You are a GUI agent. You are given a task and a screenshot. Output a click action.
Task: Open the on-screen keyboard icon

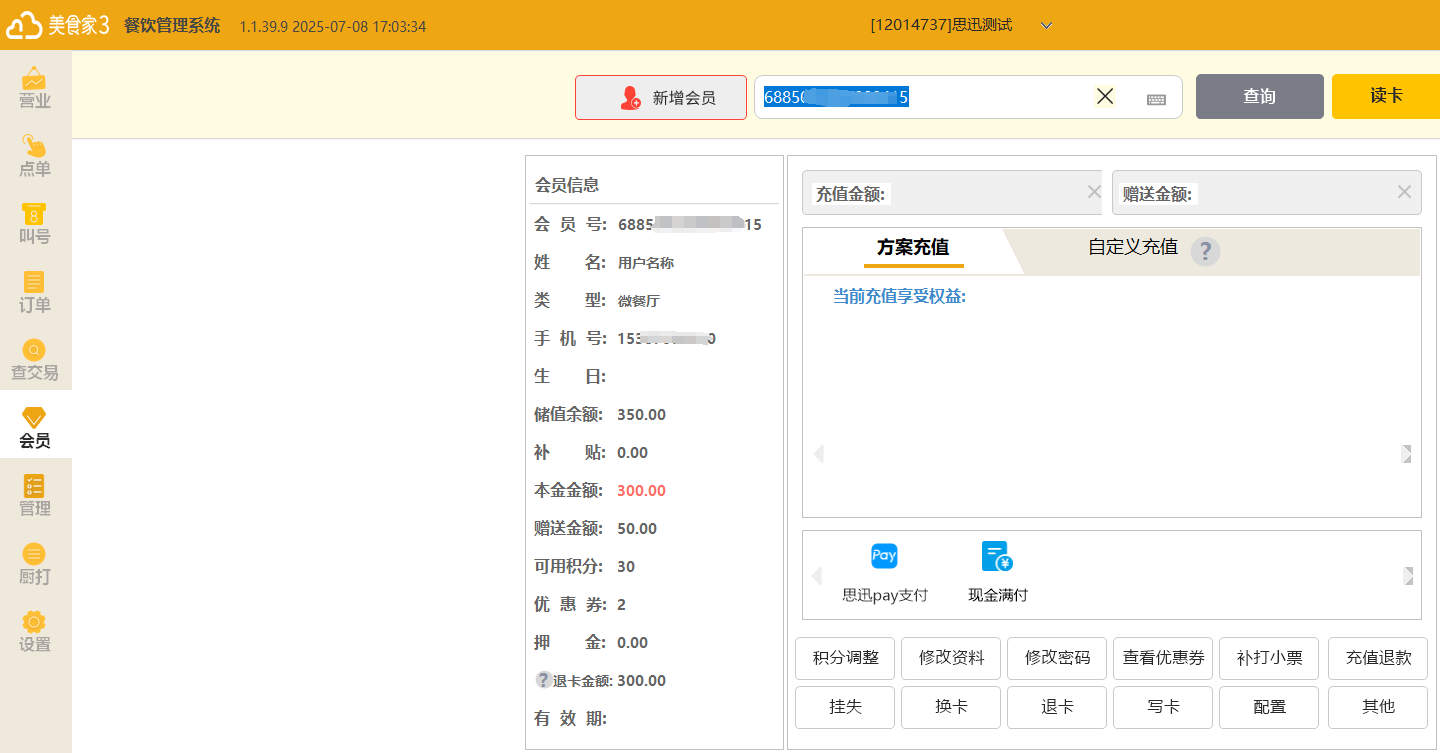tap(1156, 99)
